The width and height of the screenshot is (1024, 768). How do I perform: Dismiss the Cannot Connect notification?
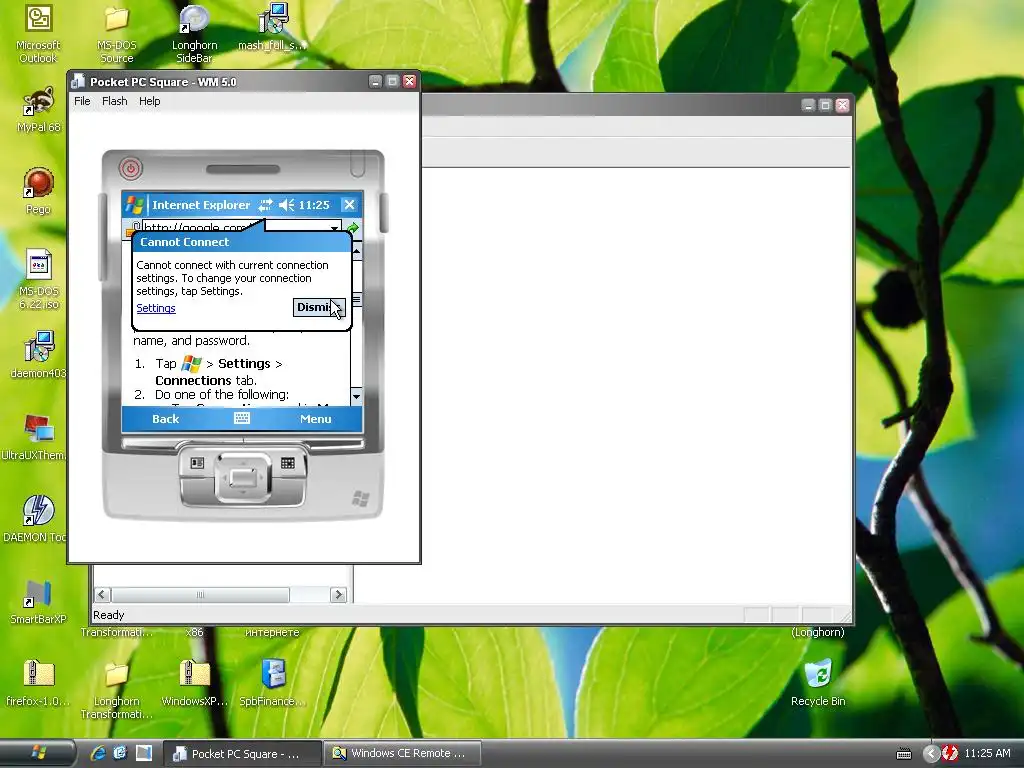pos(319,307)
